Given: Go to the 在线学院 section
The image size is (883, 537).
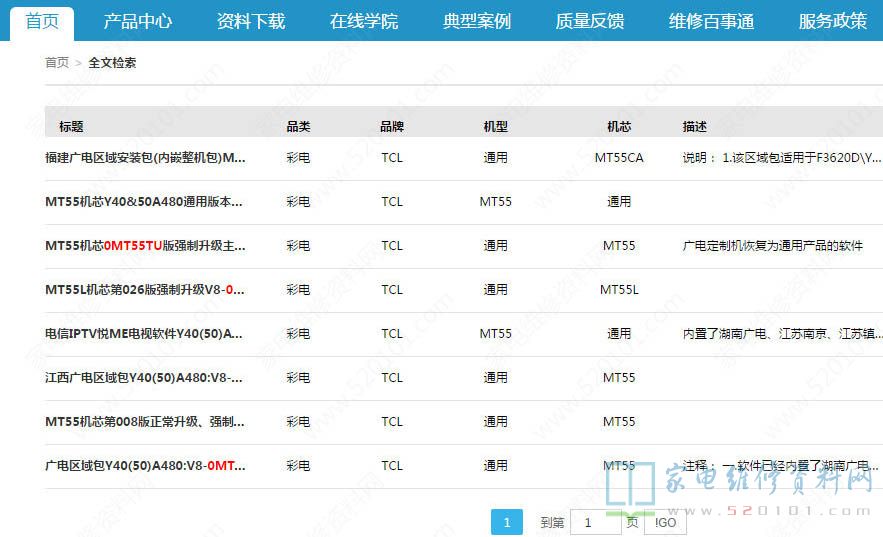Looking at the screenshot, I should point(364,21).
